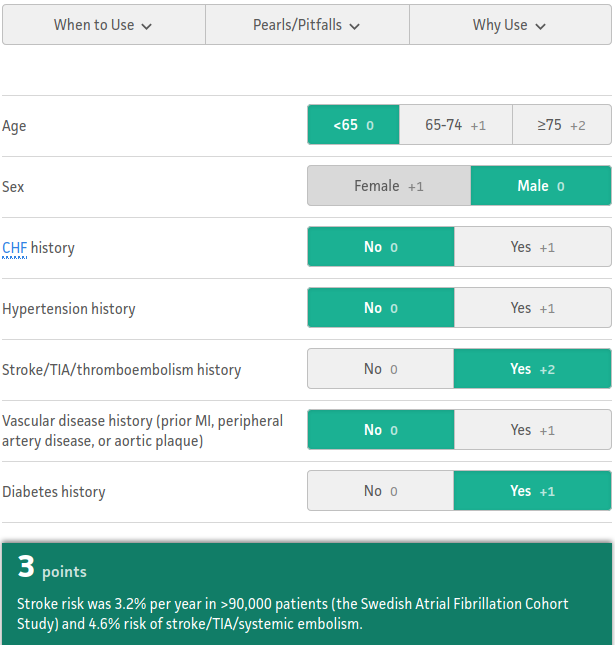Mark CHF history as No
Viewport: 615px width, 645px height.
(381, 247)
